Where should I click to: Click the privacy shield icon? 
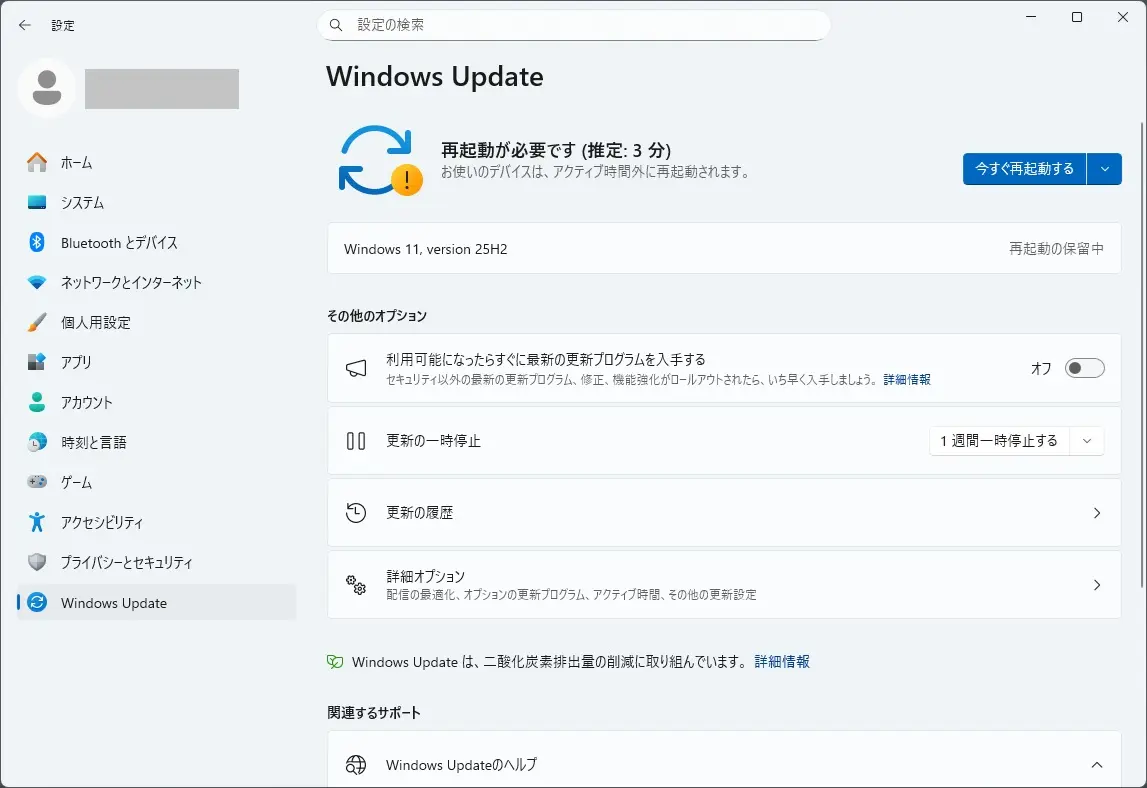pos(37,562)
